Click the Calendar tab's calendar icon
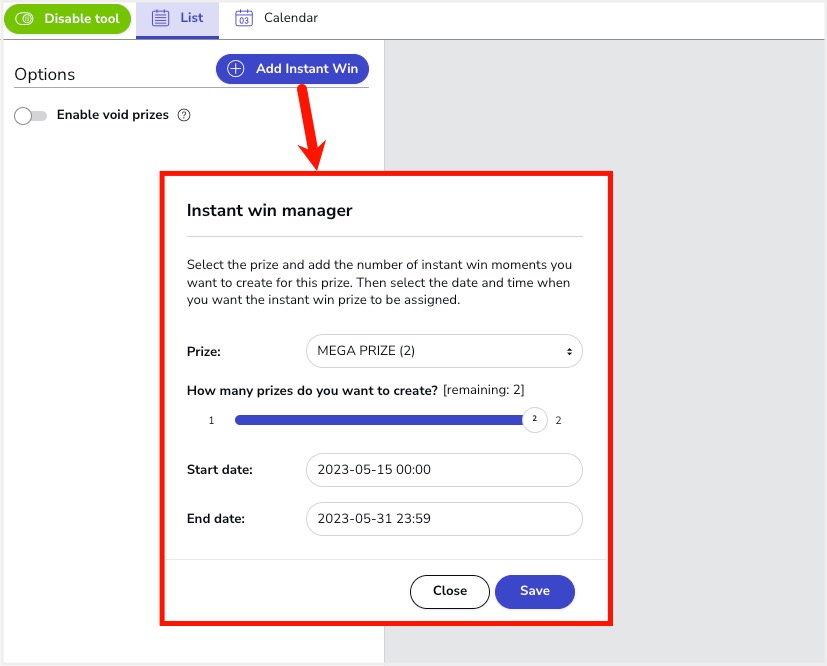Viewport: 827px width, 666px height. pyautogui.click(x=243, y=18)
